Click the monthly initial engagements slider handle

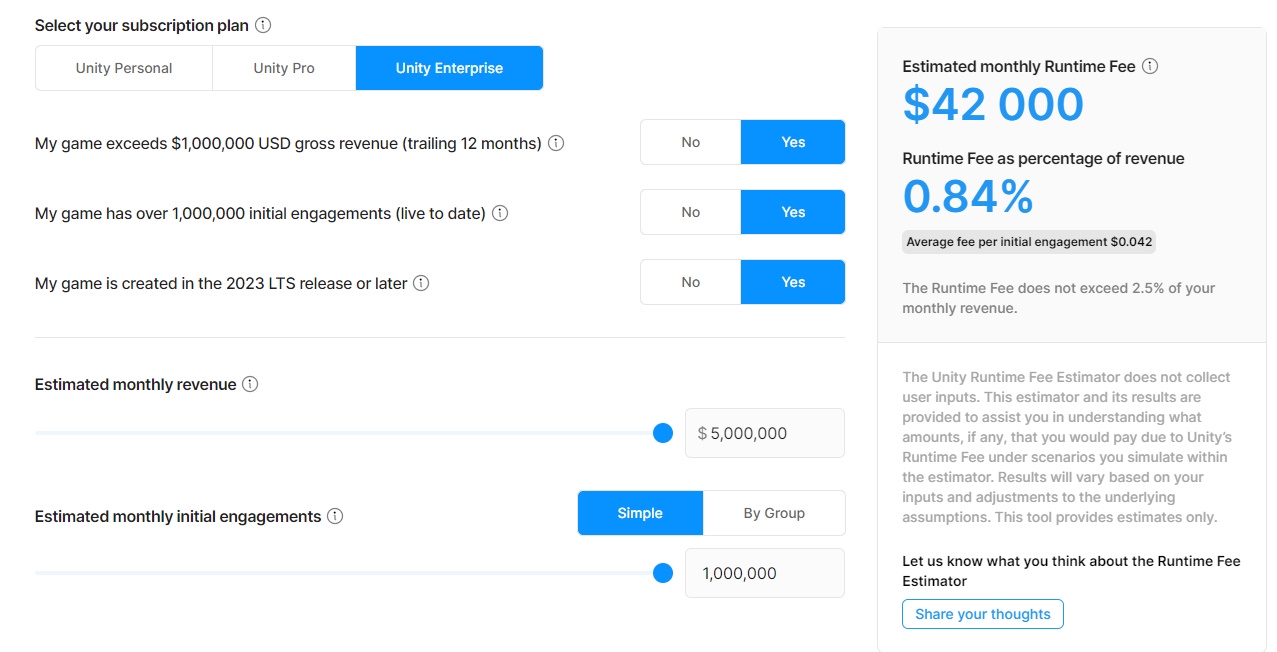tap(662, 573)
